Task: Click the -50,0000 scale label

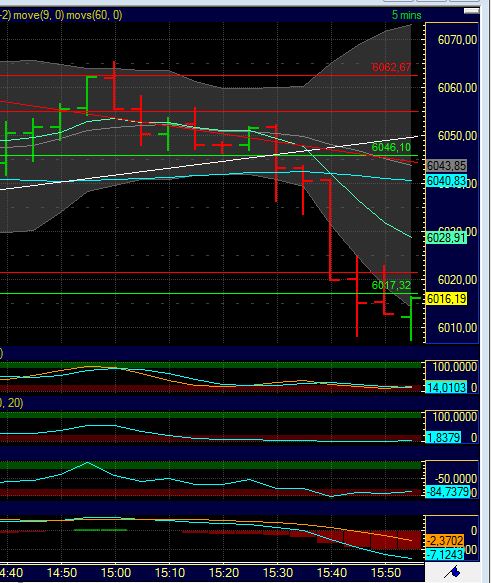Action: [x=456, y=479]
